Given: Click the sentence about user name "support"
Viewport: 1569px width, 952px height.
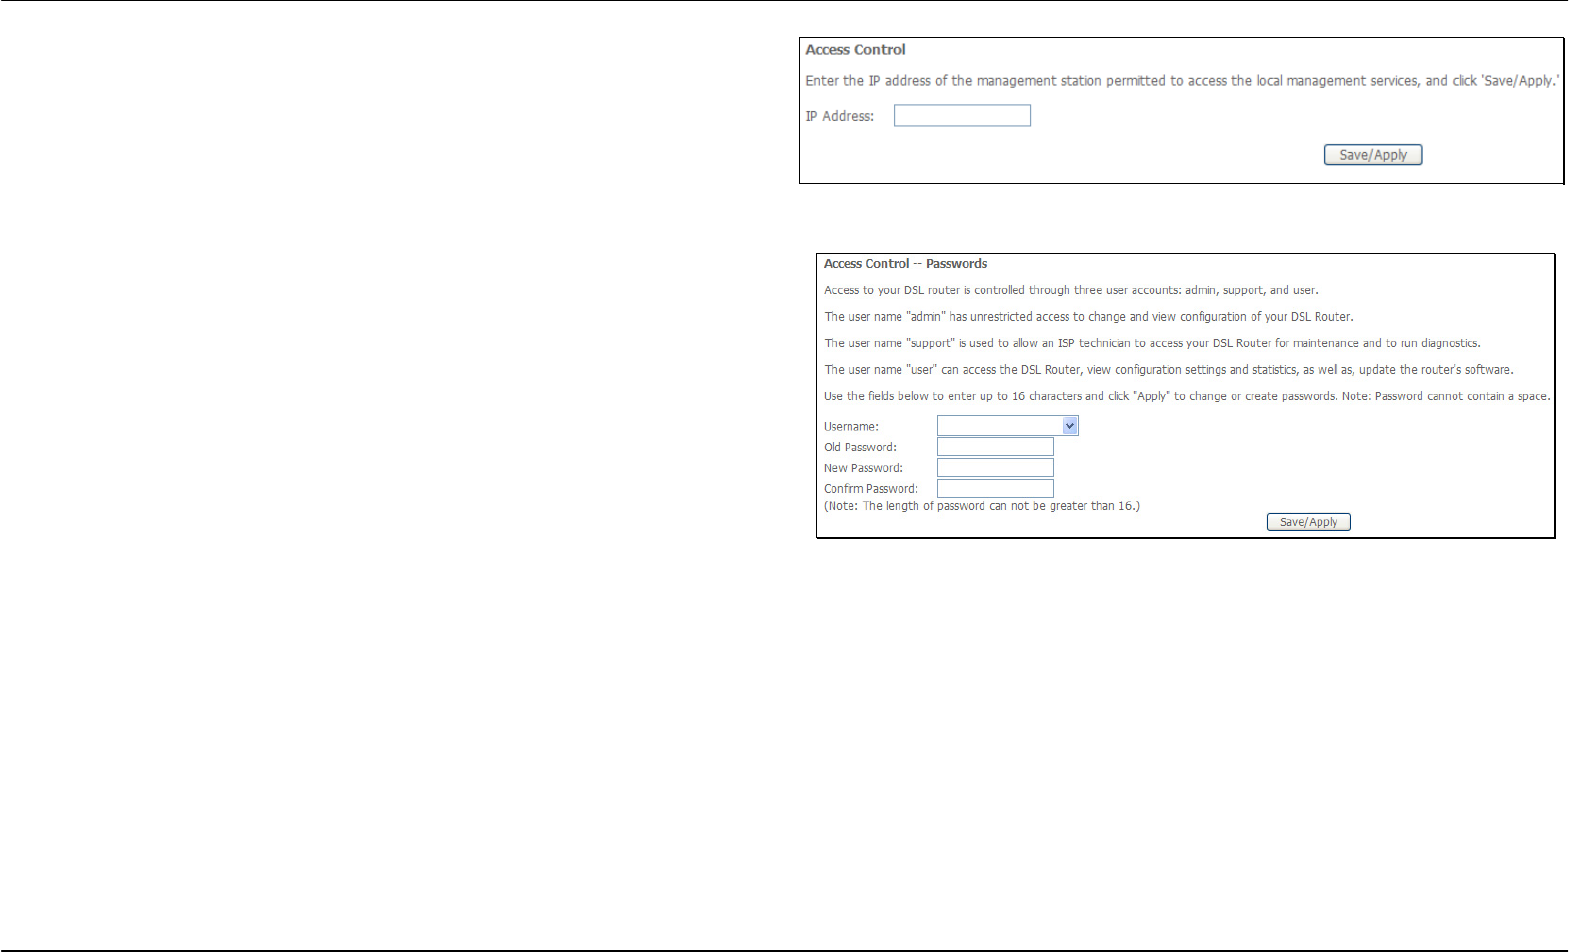Looking at the screenshot, I should (1152, 343).
